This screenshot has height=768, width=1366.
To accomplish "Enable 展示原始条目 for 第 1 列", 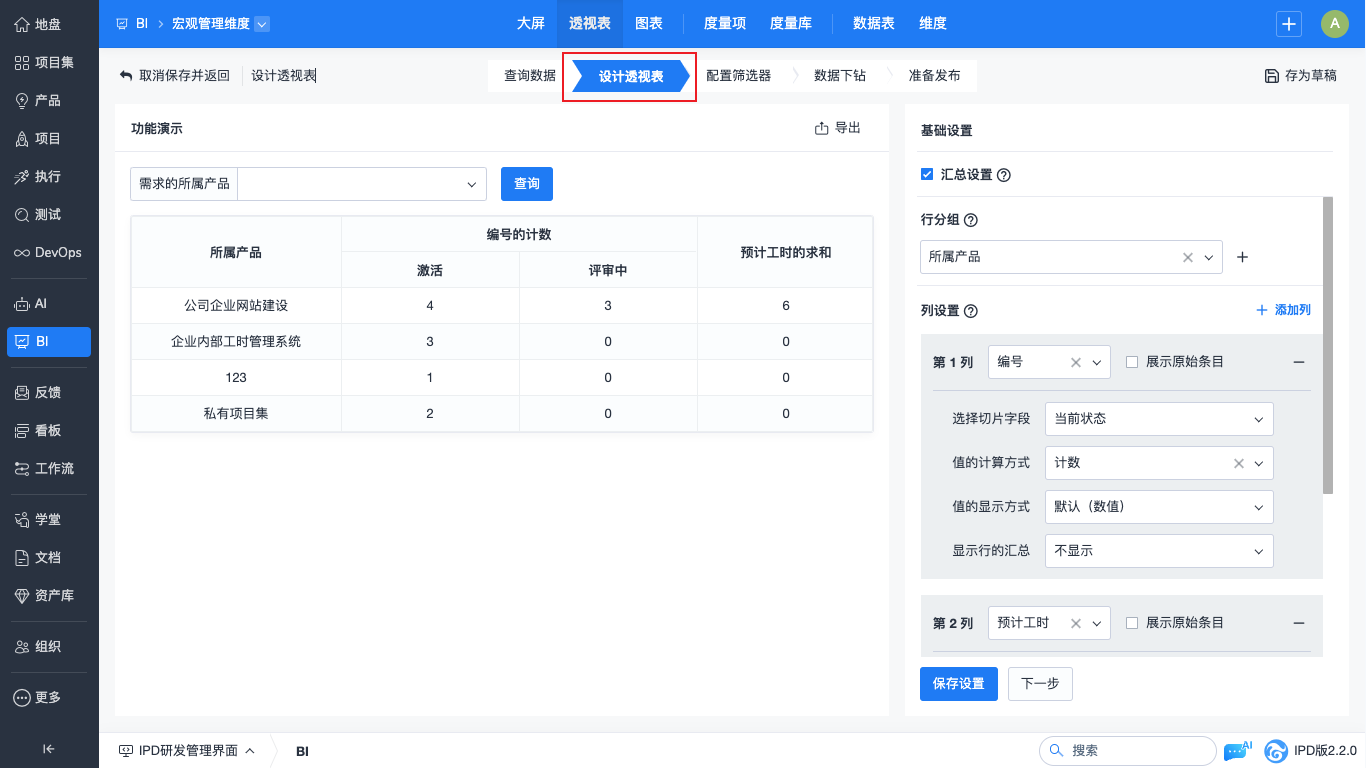I will [x=1132, y=362].
